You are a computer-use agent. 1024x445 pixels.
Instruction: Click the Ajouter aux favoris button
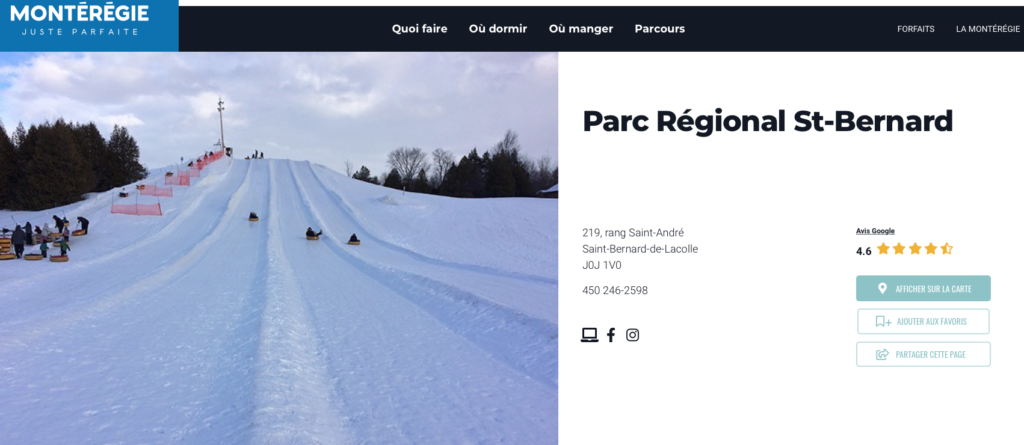(923, 321)
